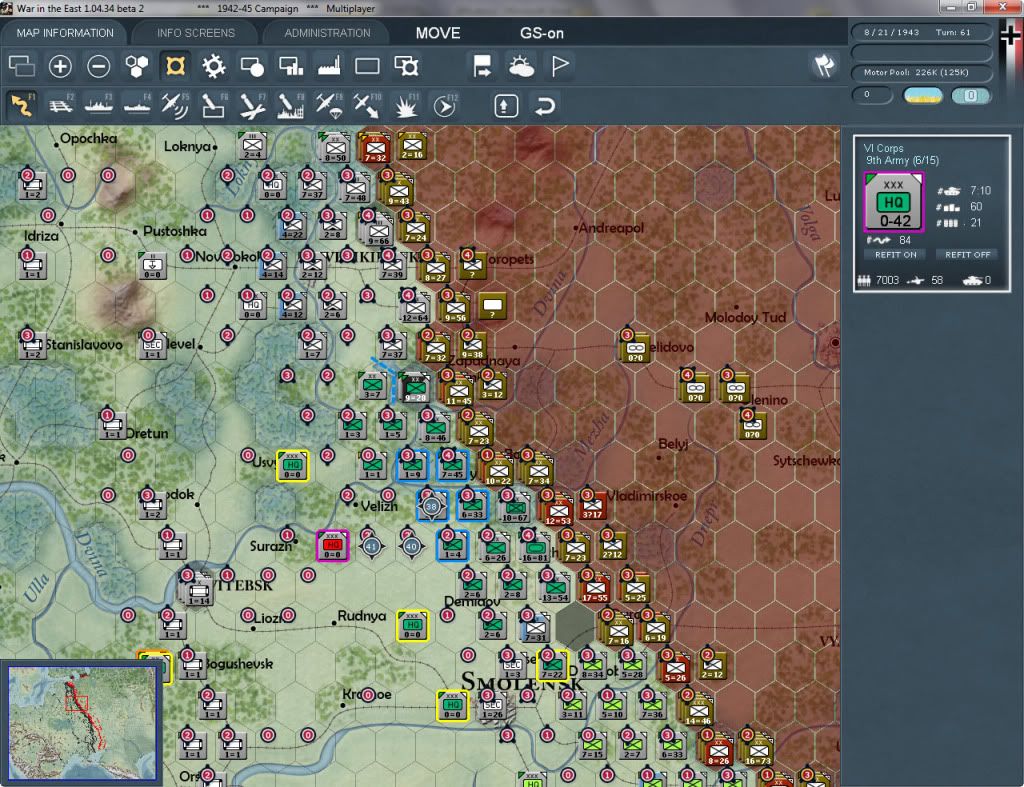Click the Pustoshka town label
1024x787 pixels.
coord(174,231)
